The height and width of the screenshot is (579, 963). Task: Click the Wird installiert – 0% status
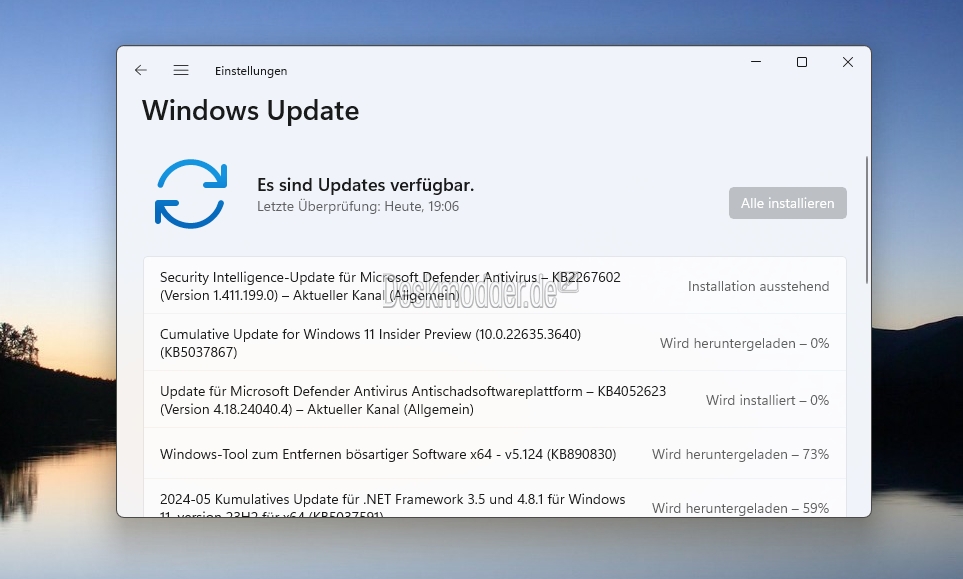click(768, 400)
